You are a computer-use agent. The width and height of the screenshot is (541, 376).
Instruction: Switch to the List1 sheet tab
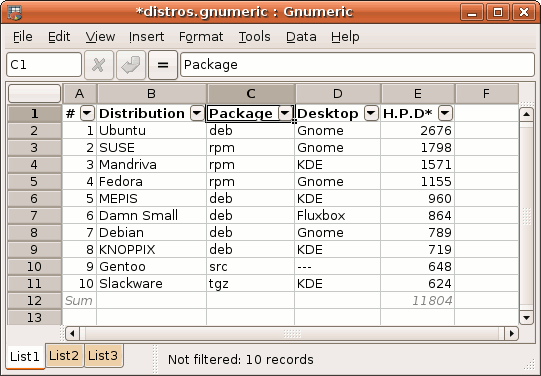pos(25,356)
